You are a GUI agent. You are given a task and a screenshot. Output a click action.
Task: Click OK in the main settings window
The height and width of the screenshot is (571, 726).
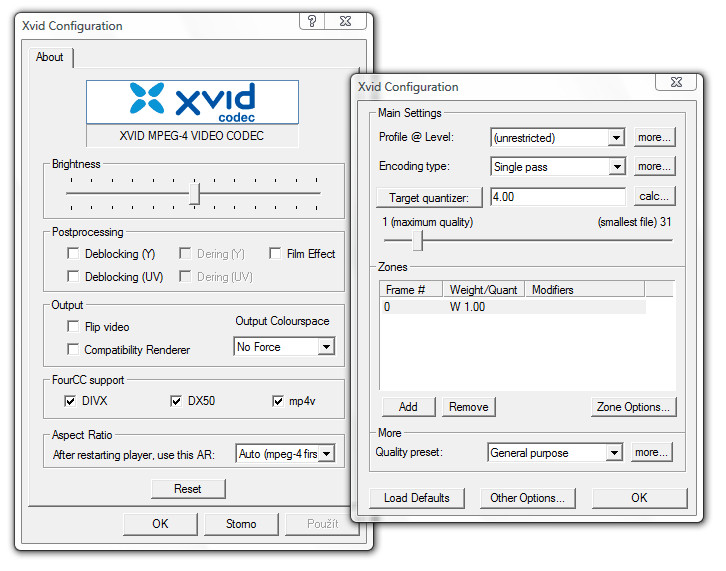(x=639, y=498)
